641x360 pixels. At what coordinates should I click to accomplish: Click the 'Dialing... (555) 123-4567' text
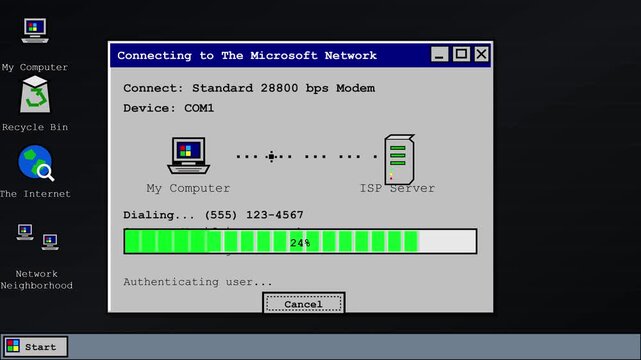(x=213, y=215)
